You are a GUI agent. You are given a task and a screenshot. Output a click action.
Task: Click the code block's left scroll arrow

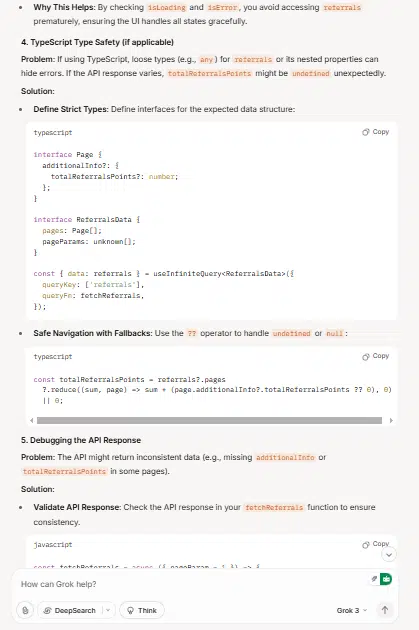(x=31, y=421)
